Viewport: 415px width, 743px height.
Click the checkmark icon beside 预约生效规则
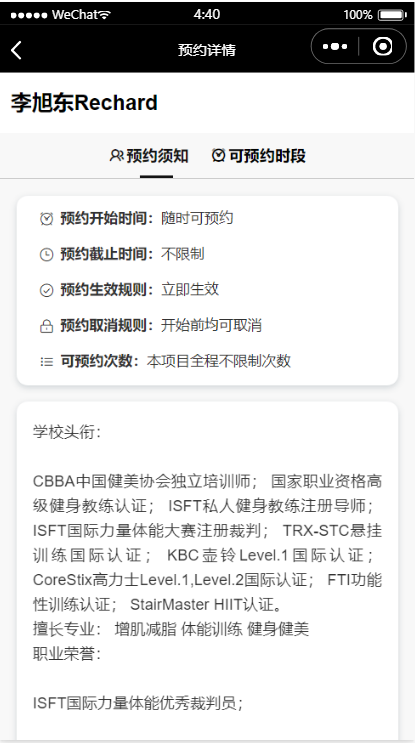[x=46, y=290]
